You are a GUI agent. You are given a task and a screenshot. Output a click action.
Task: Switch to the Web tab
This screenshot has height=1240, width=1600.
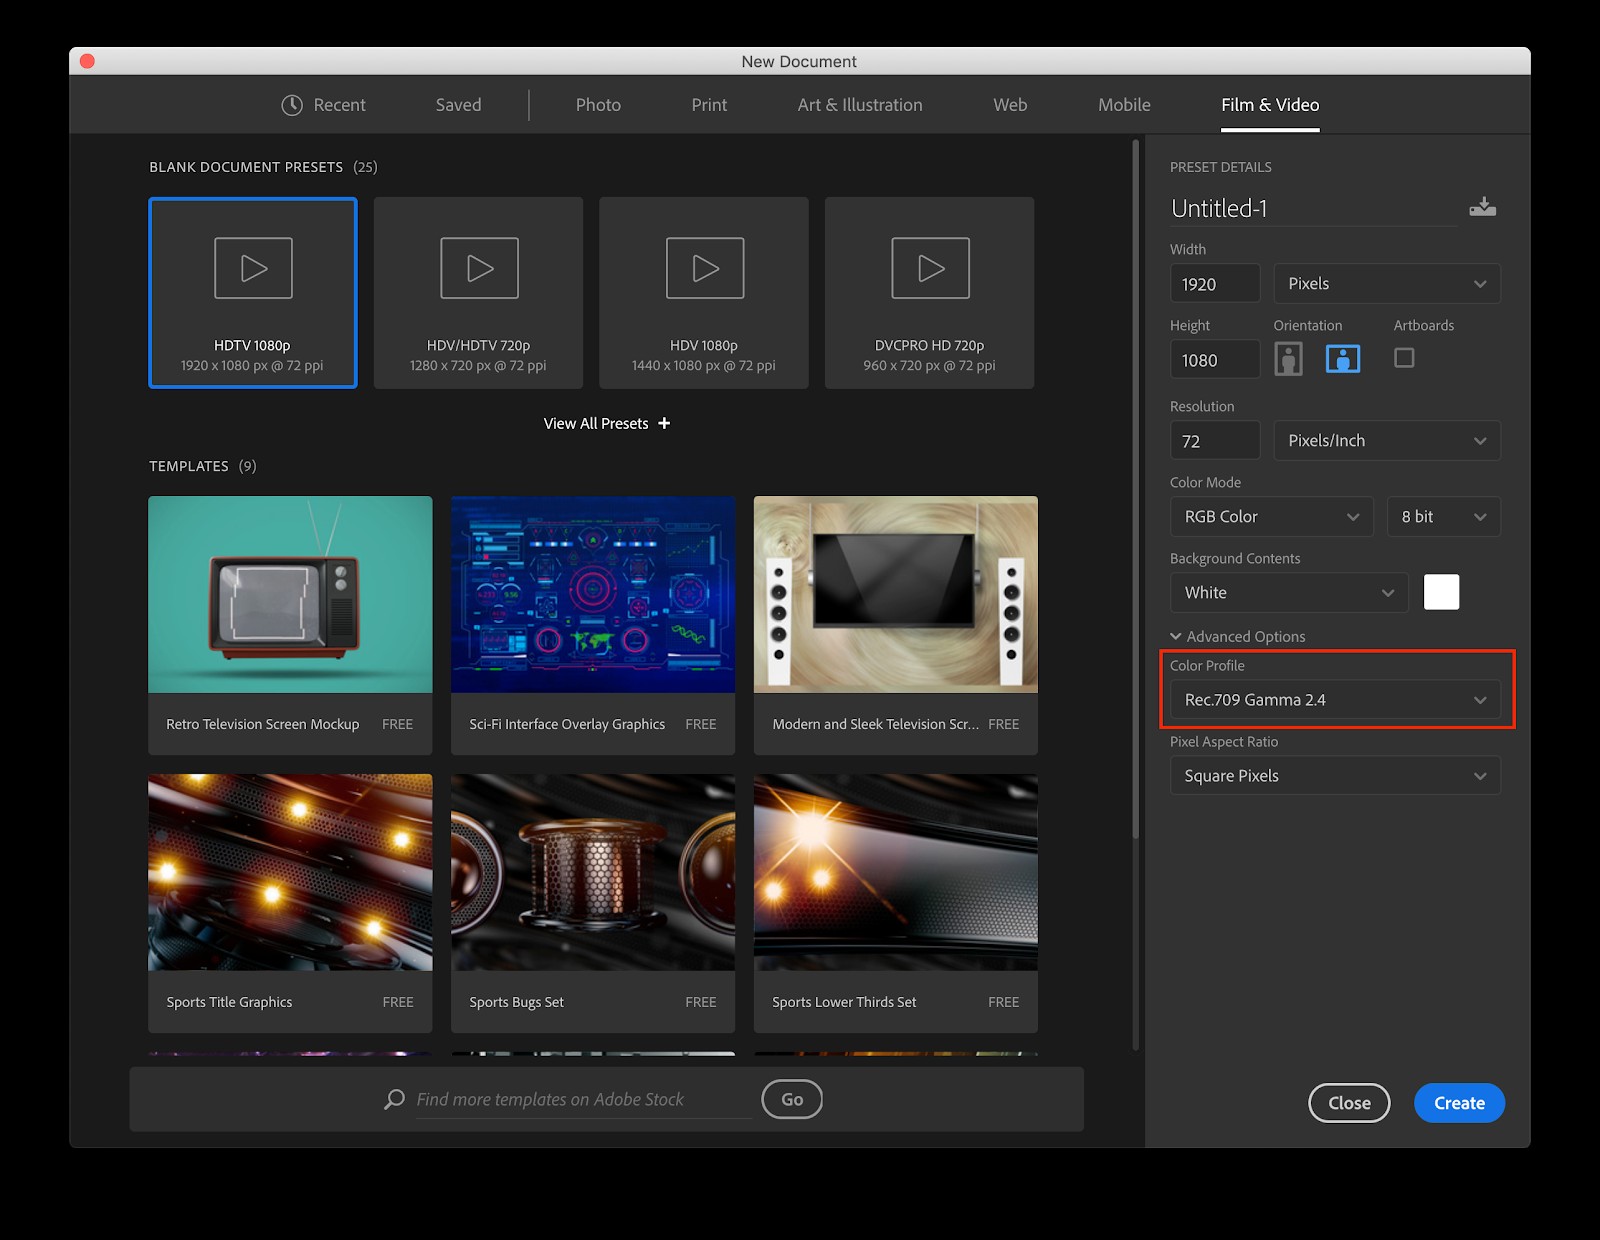pyautogui.click(x=1009, y=104)
